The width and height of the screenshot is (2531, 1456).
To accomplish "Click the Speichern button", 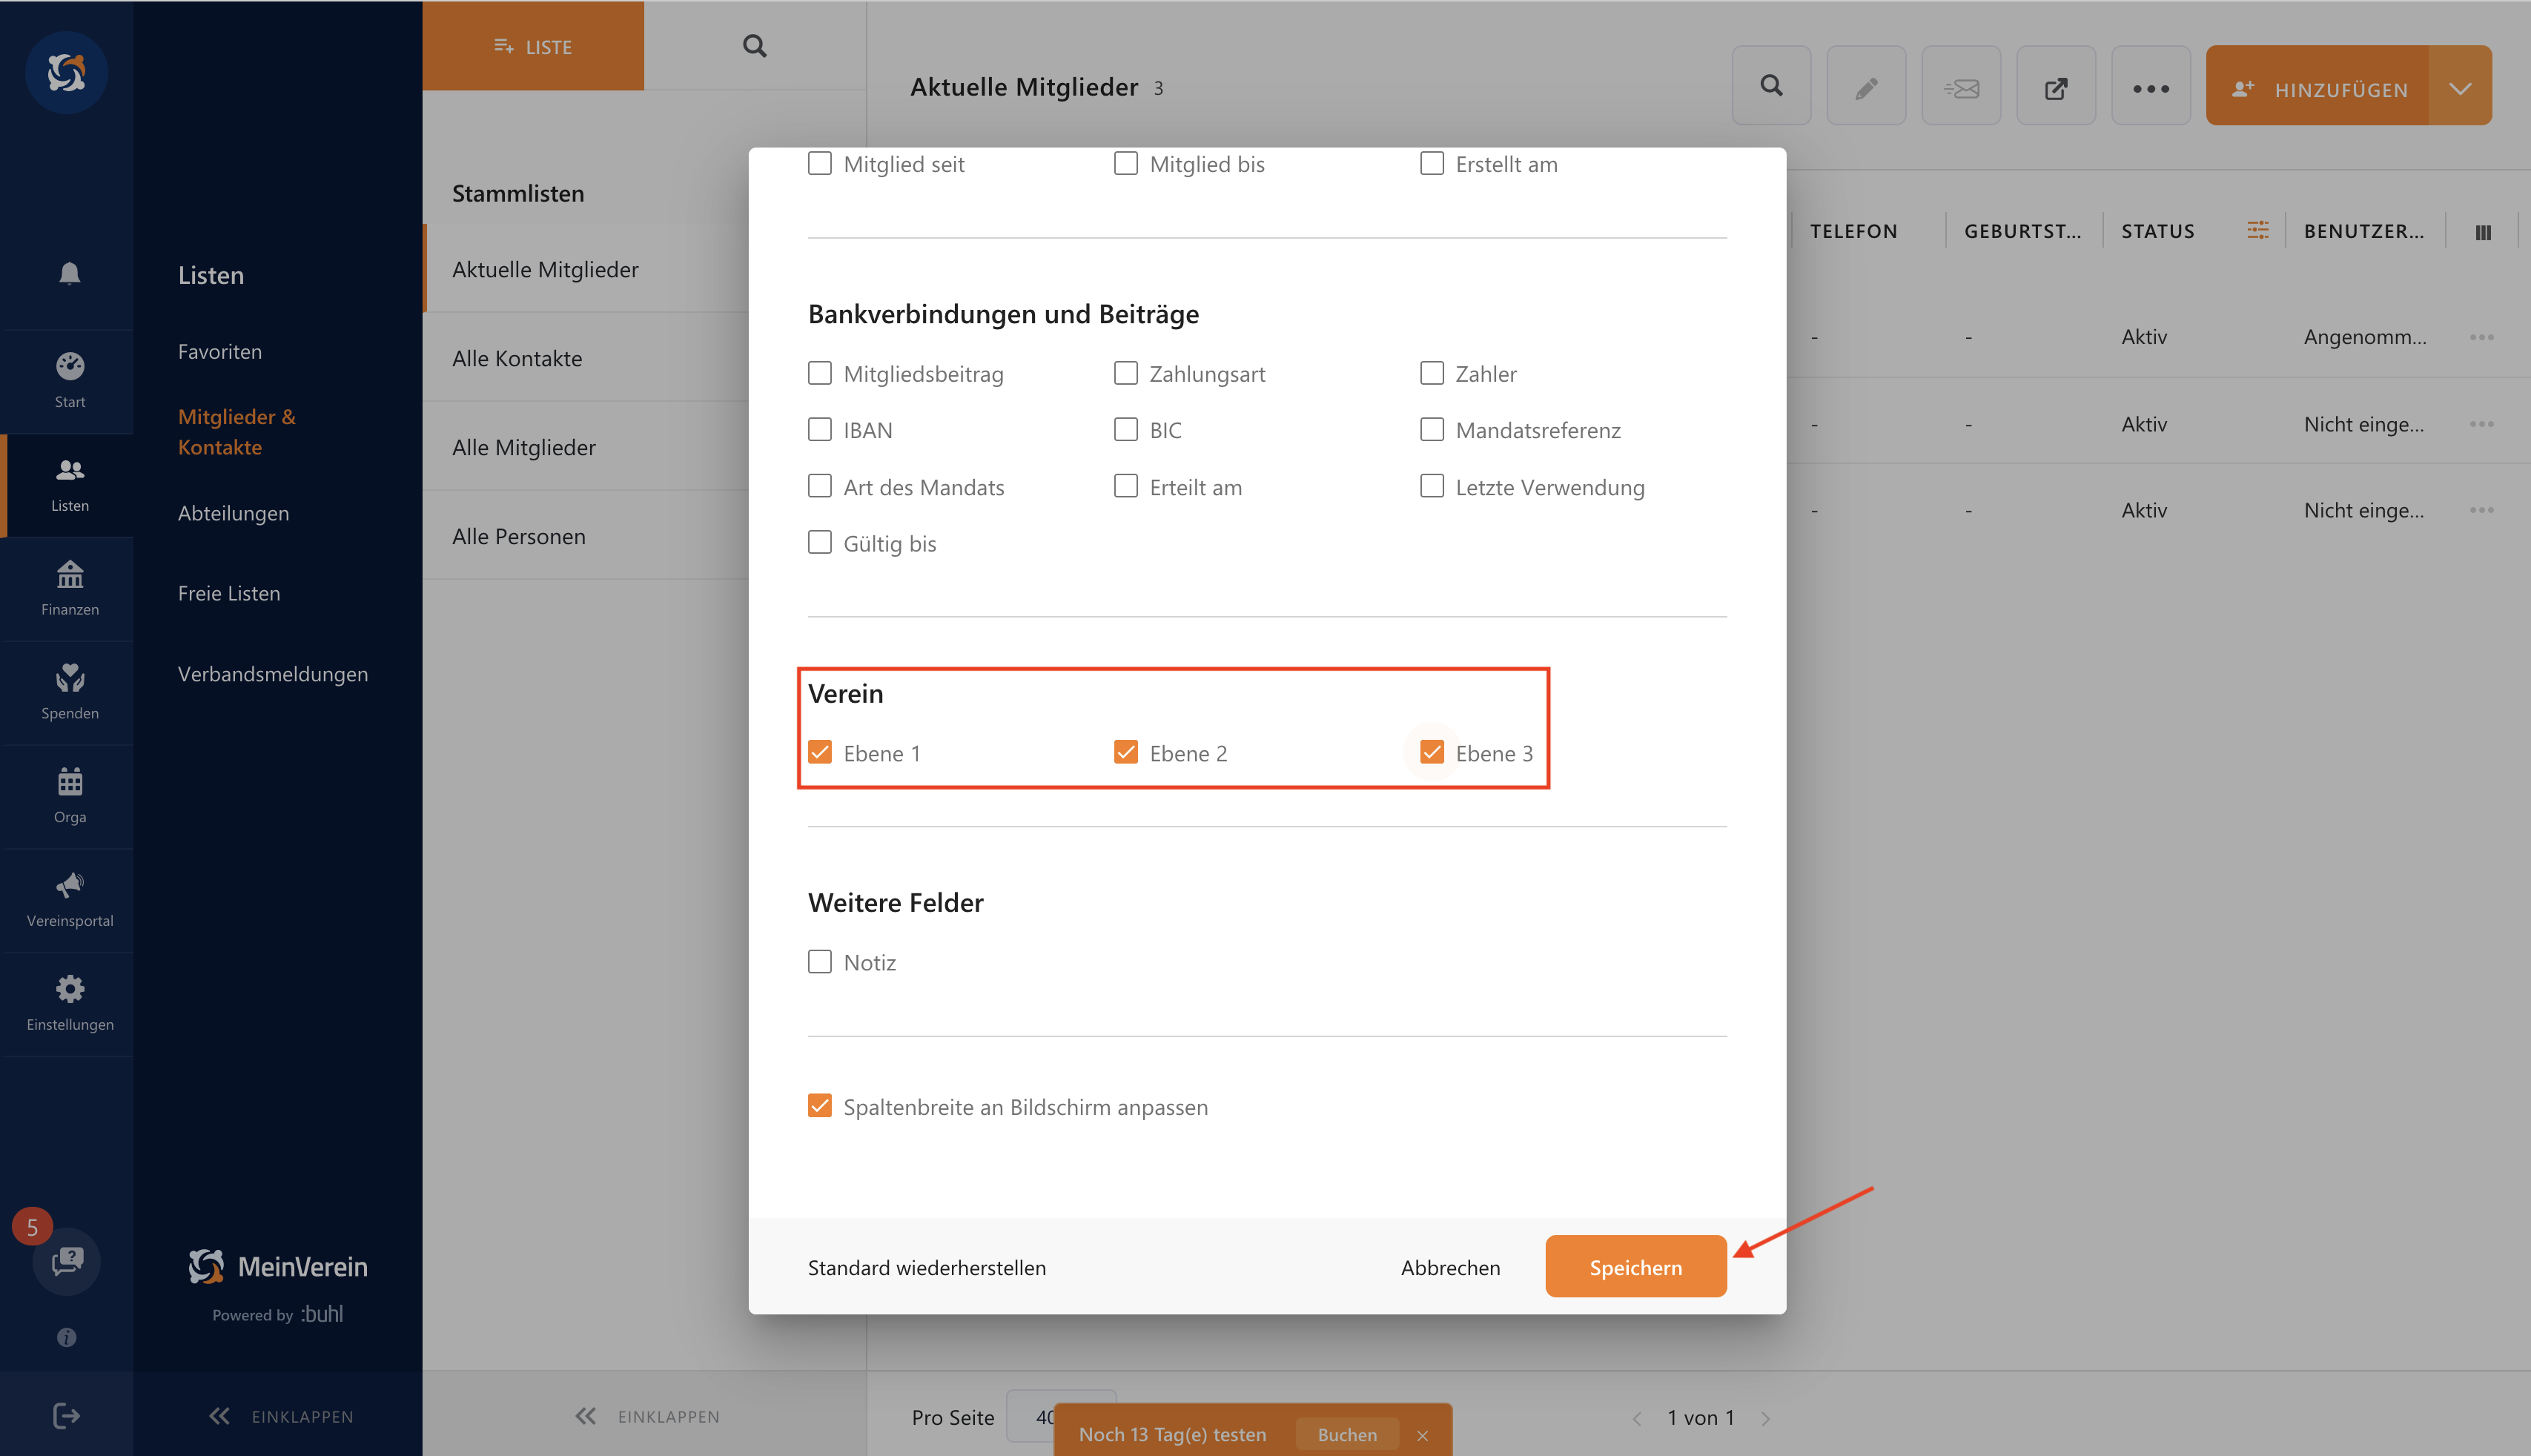I will (x=1635, y=1267).
